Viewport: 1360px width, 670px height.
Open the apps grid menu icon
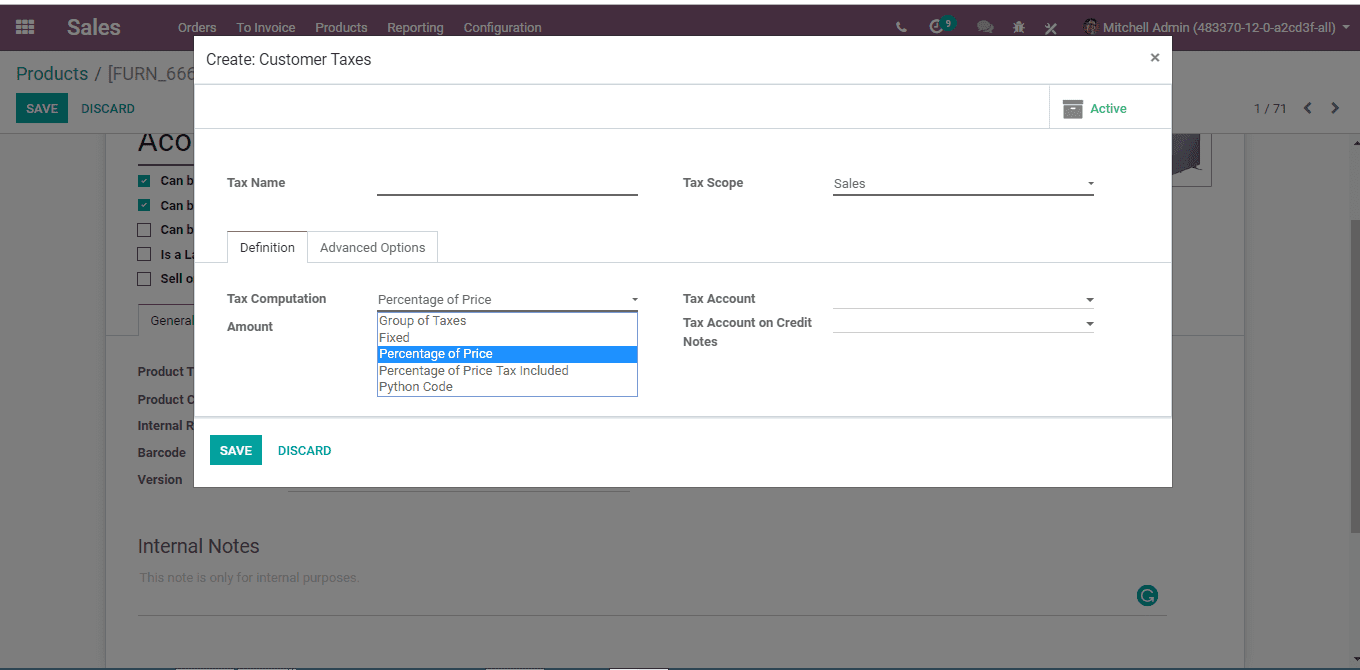point(25,27)
